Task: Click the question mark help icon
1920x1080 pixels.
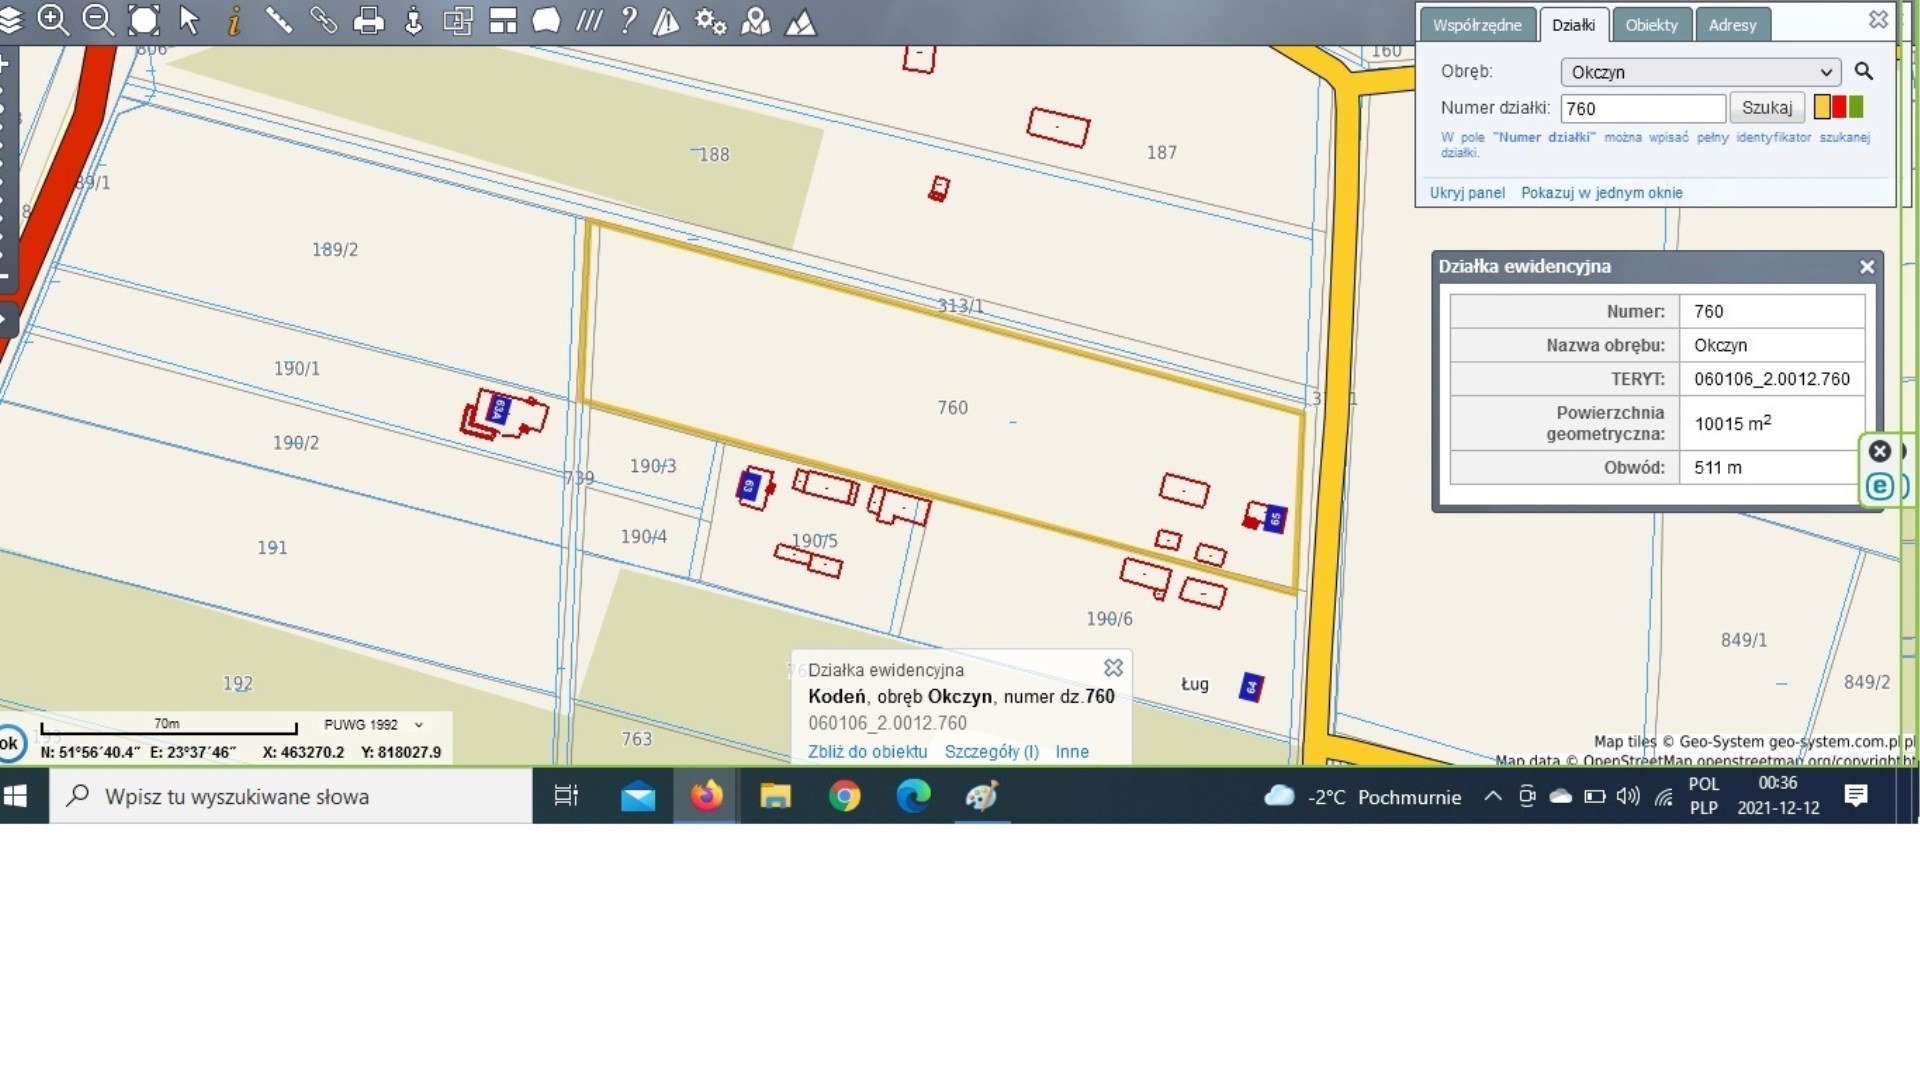Action: [x=628, y=20]
